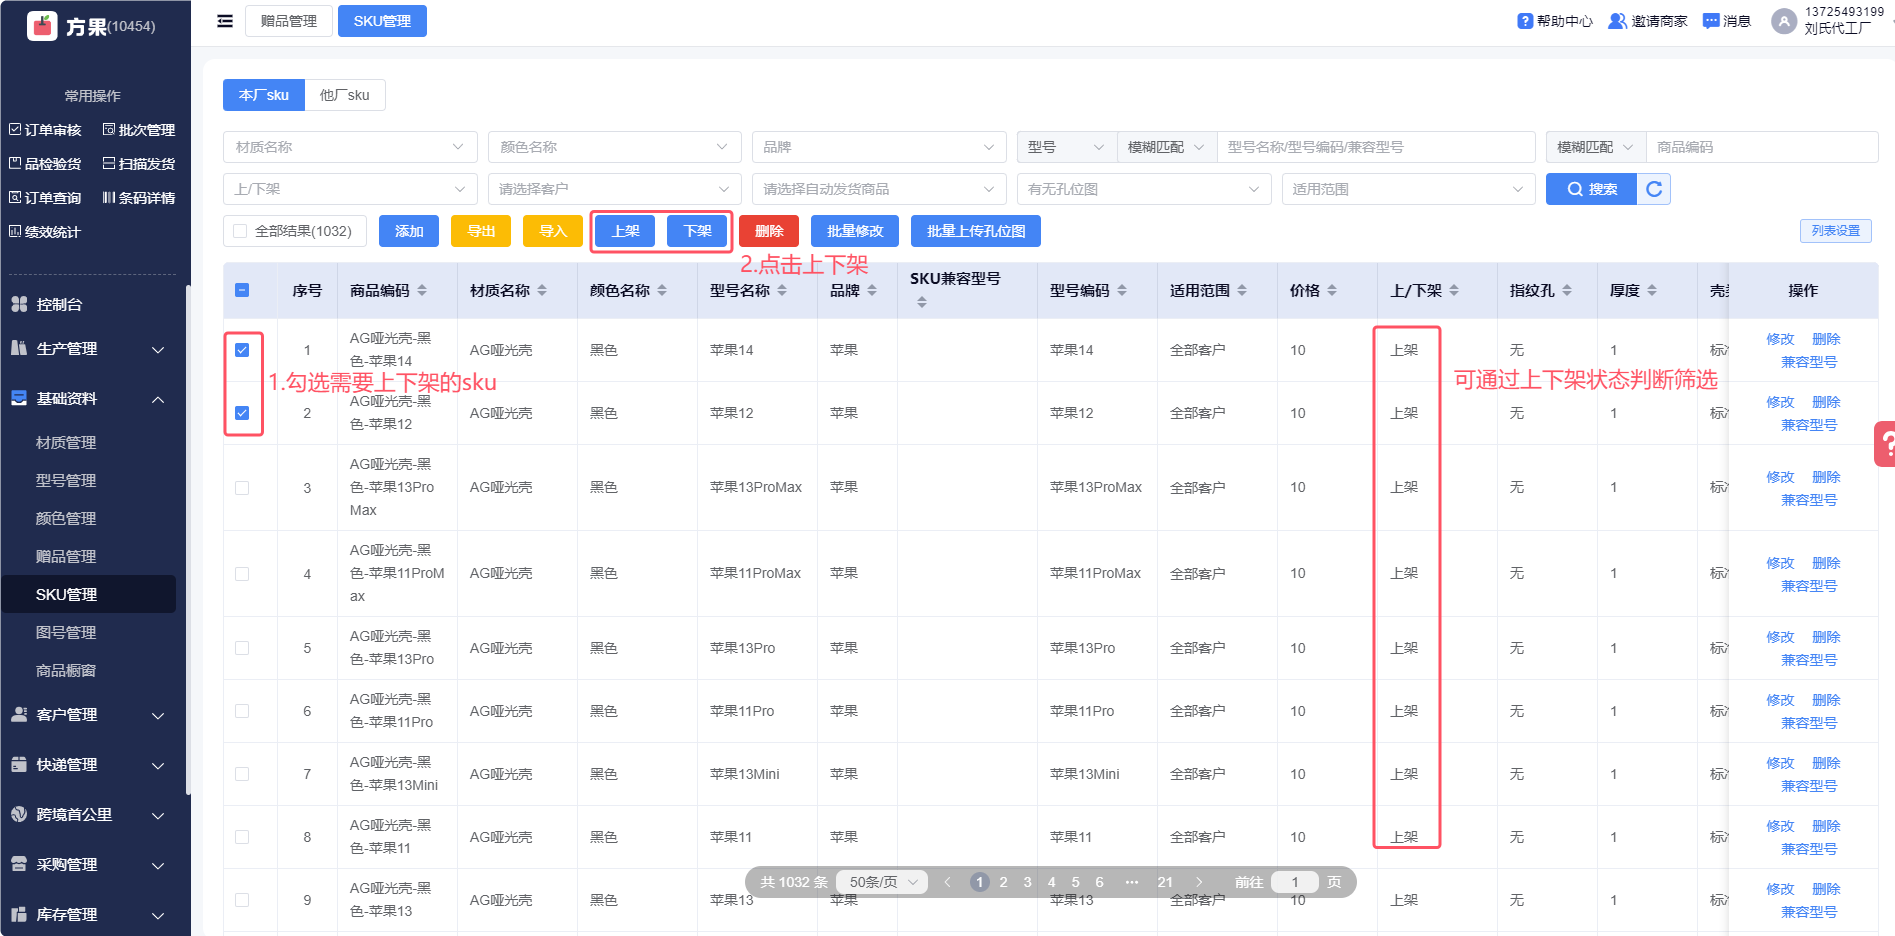Click the invite merchant icon
Viewport: 1895px width, 936px height.
click(1616, 21)
